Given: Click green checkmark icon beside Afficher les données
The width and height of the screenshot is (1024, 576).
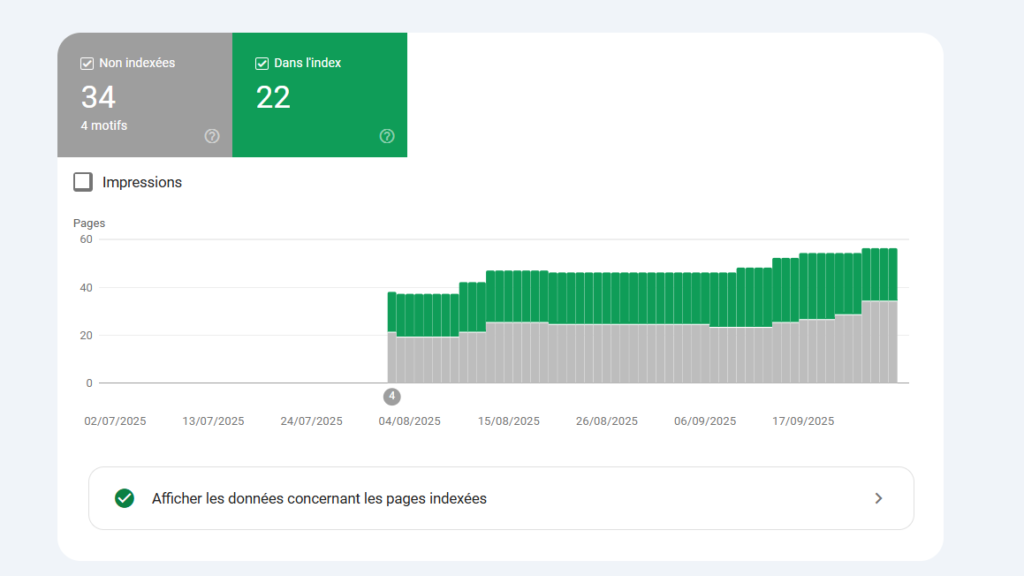Looking at the screenshot, I should (x=124, y=498).
